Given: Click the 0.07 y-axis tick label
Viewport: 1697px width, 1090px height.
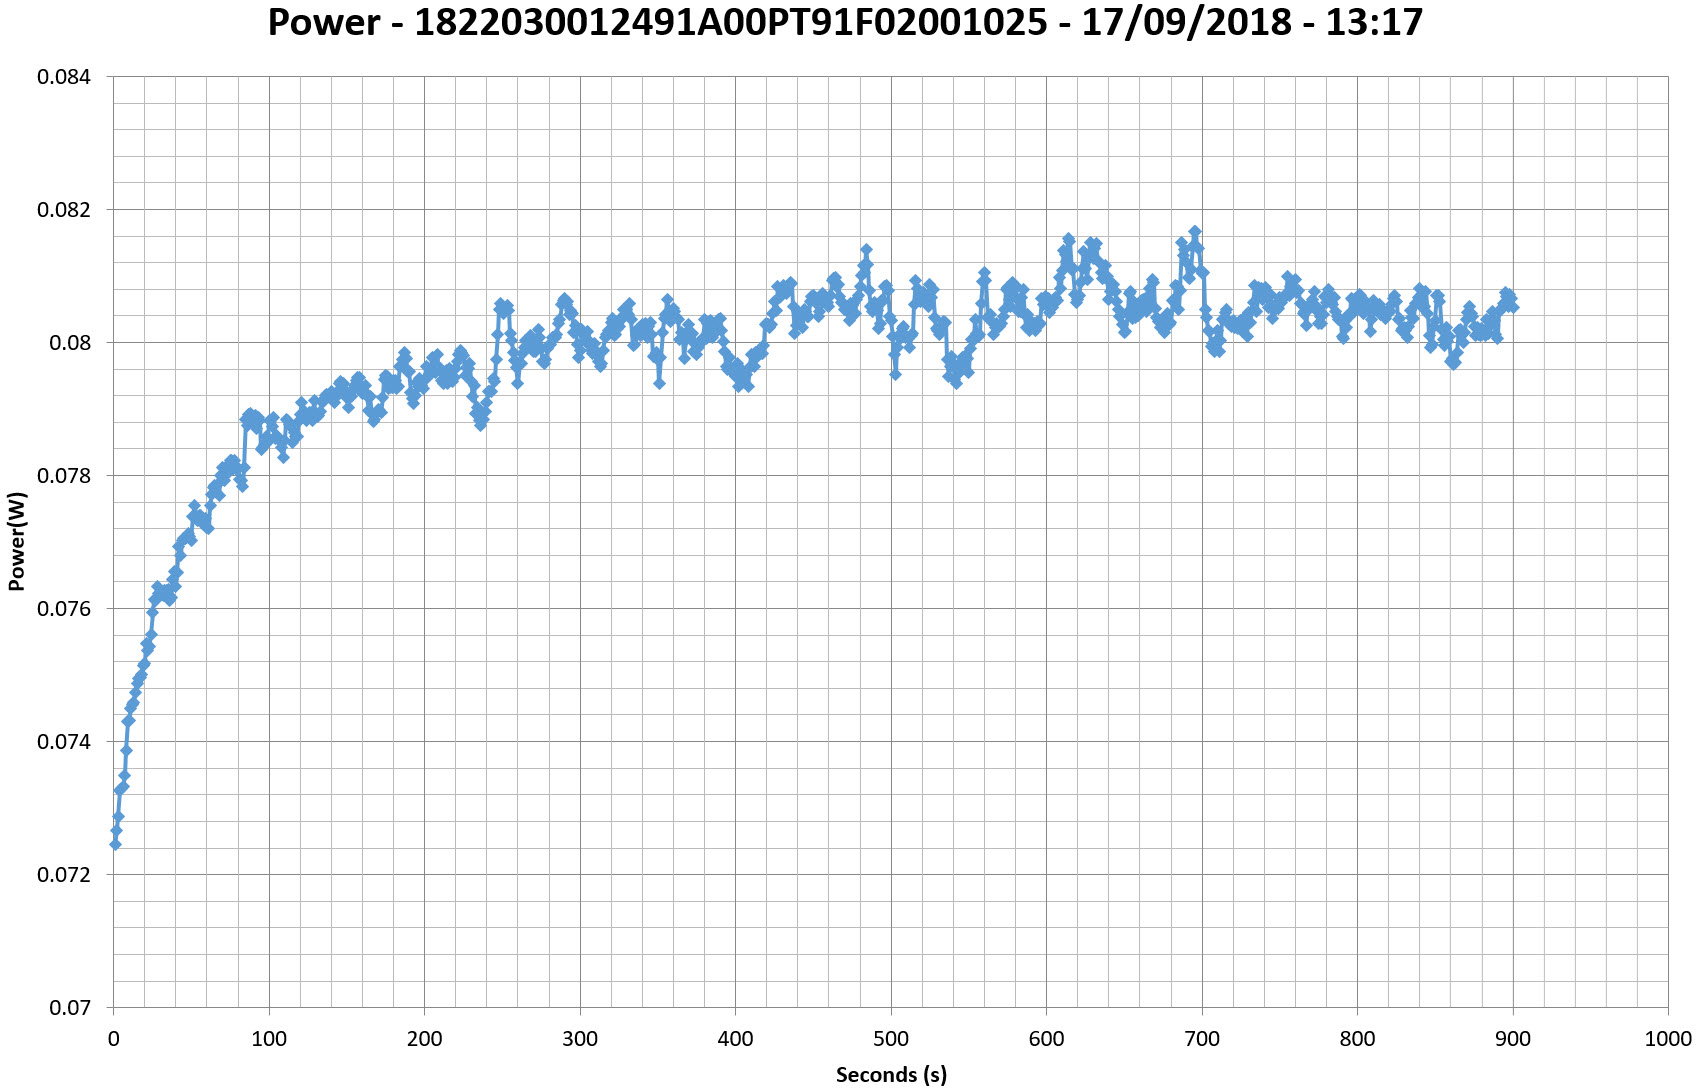Looking at the screenshot, I should coord(70,1008).
